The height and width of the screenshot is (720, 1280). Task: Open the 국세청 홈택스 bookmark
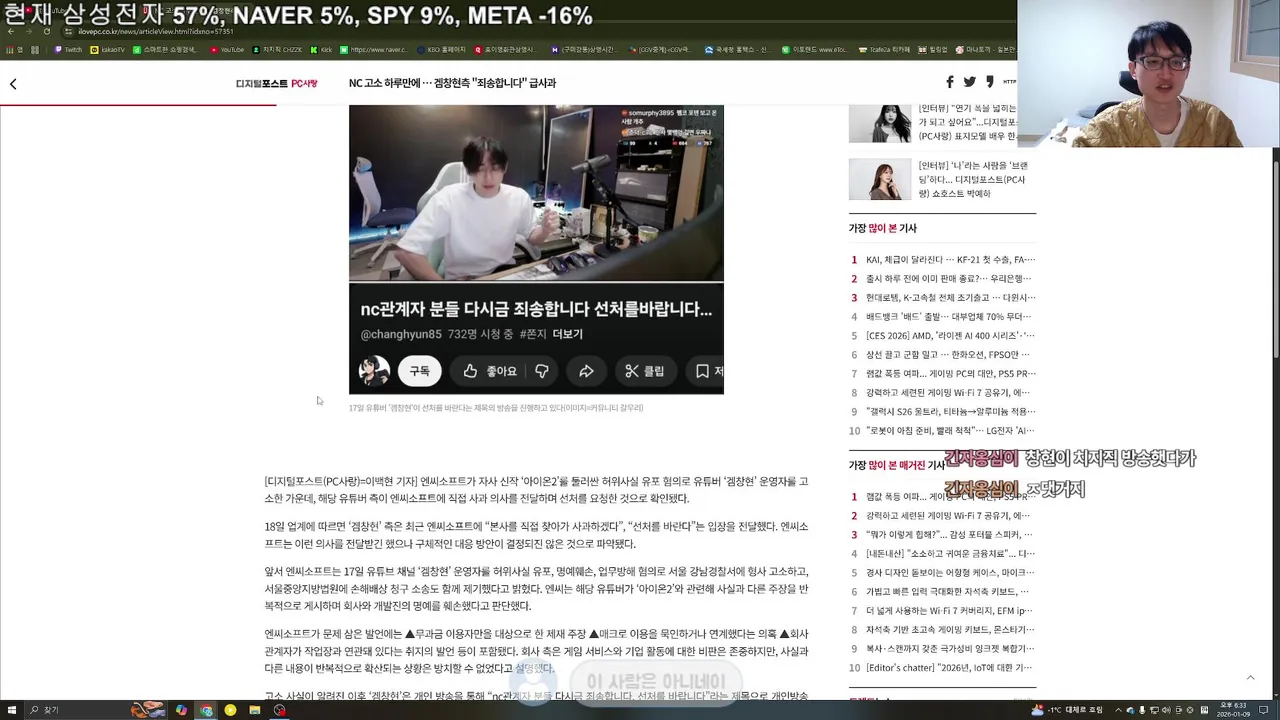[738, 49]
